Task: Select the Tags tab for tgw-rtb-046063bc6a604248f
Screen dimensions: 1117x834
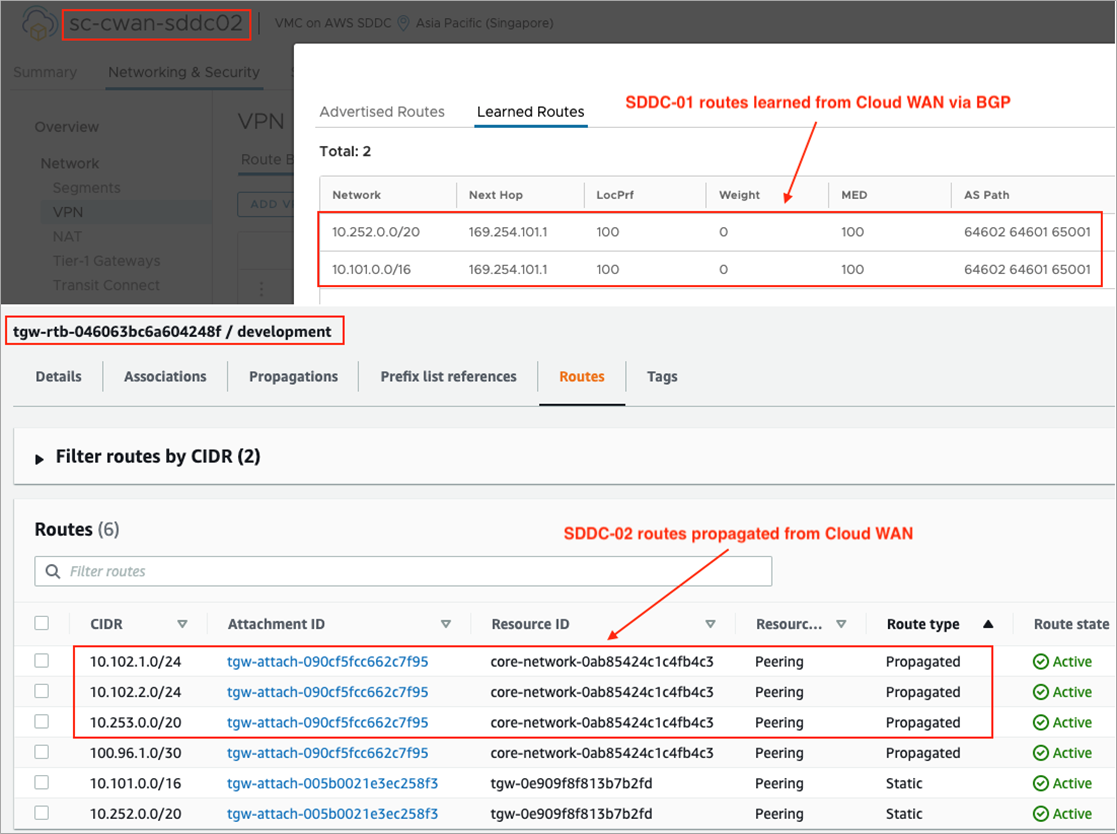Action: click(x=662, y=376)
